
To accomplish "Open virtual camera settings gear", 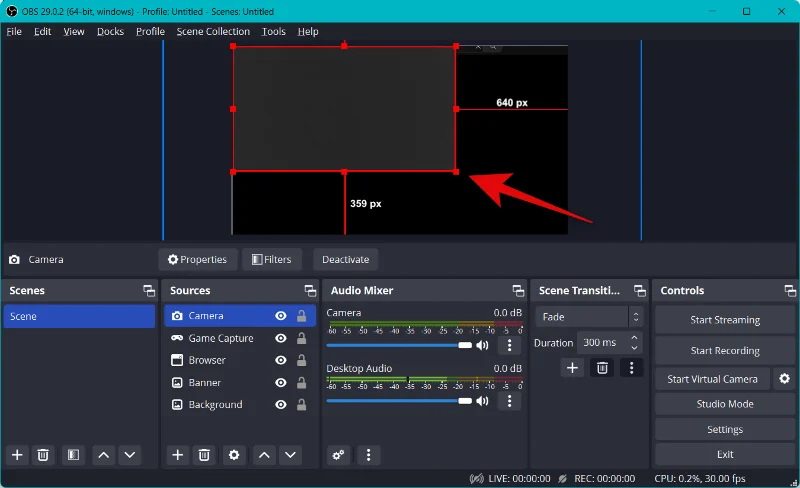I will point(784,379).
